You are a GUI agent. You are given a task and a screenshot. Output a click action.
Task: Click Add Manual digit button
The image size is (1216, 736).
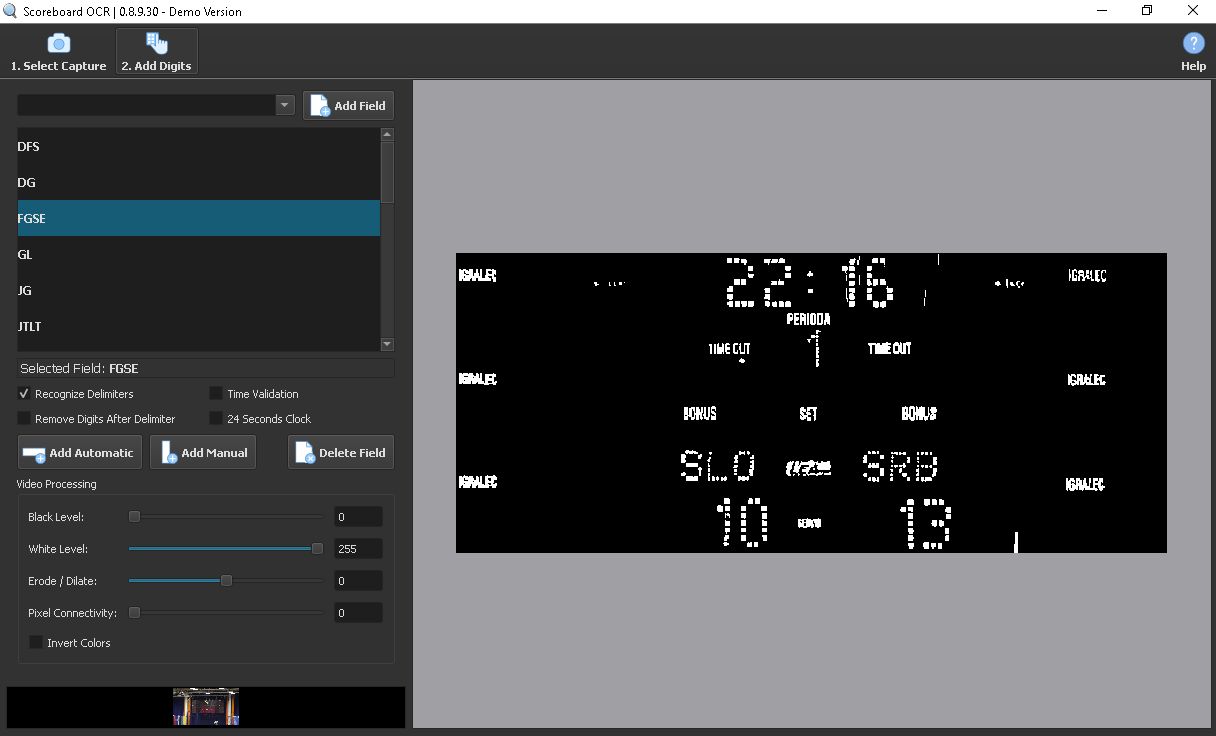click(x=203, y=453)
